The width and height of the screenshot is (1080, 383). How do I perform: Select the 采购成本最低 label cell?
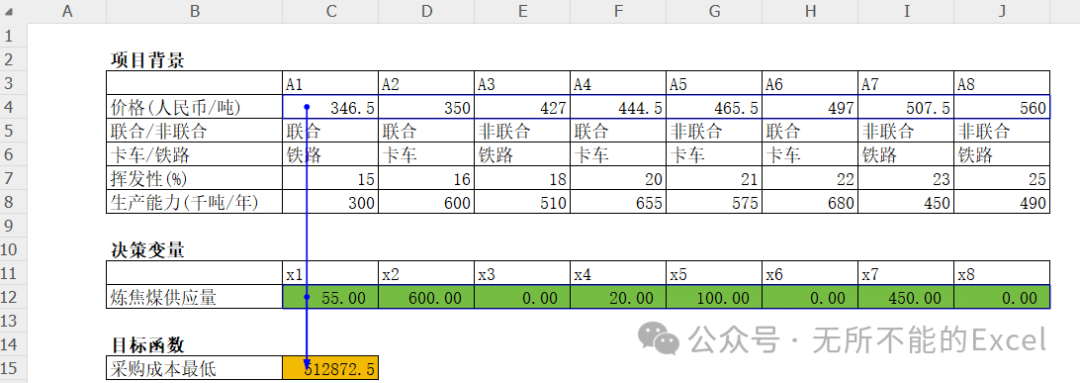194,368
